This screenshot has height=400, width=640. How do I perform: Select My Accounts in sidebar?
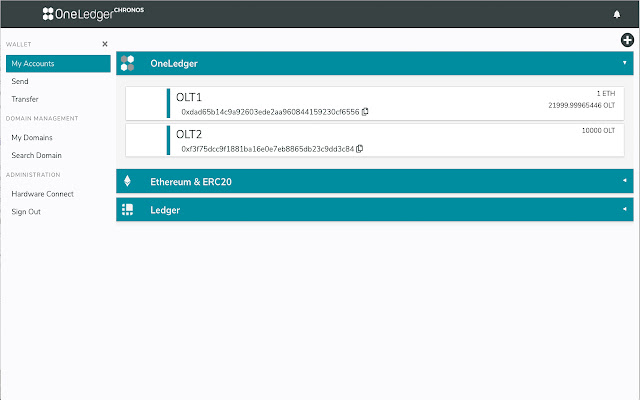pos(58,64)
